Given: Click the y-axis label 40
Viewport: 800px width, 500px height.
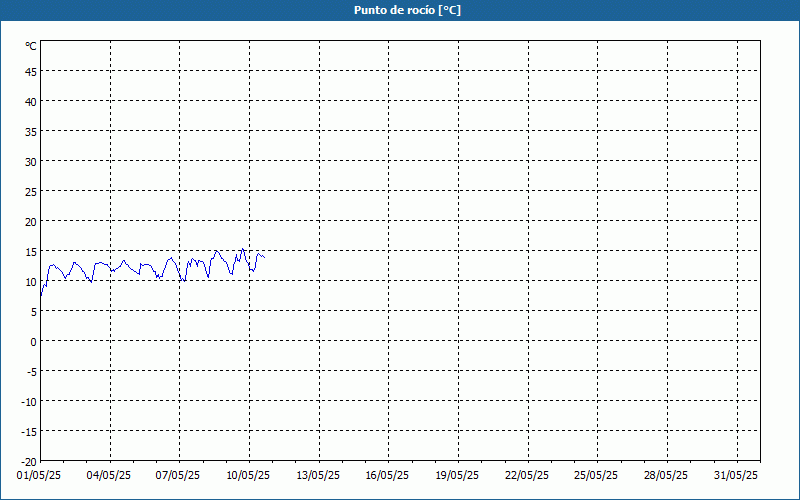Looking at the screenshot, I should (x=31, y=102).
